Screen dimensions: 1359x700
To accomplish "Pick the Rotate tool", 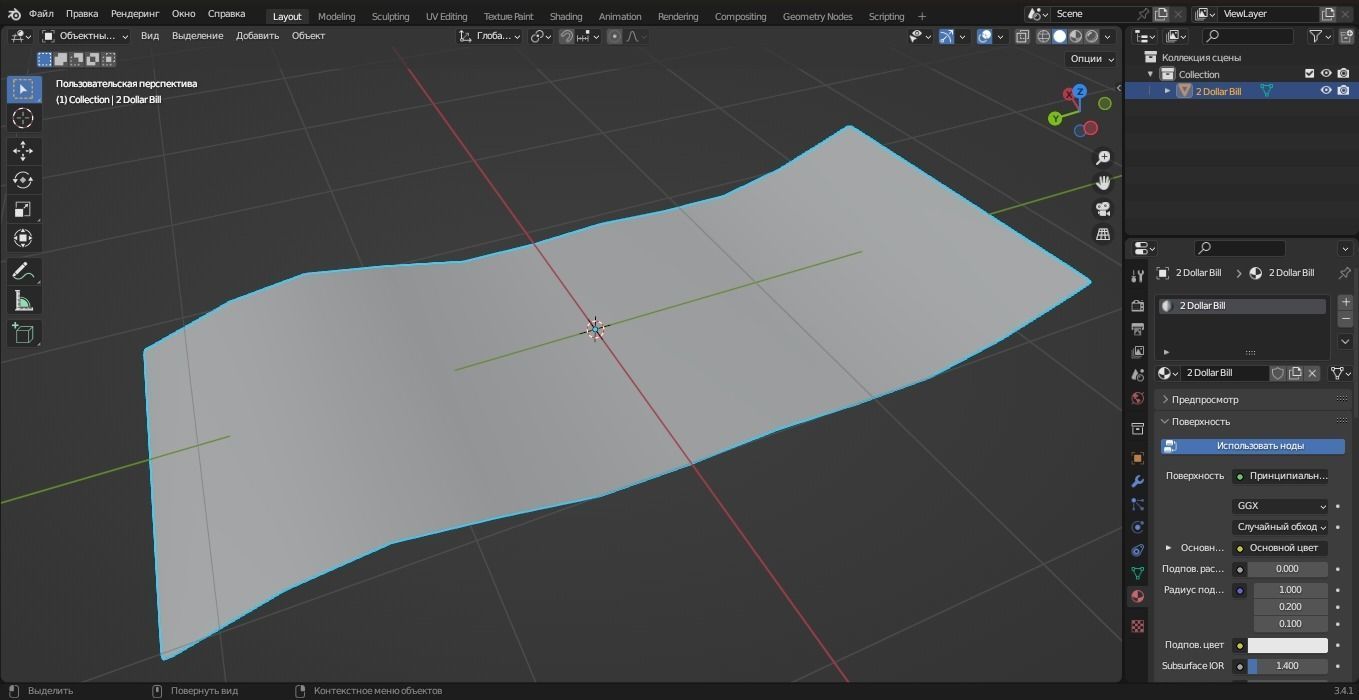I will click(23, 180).
